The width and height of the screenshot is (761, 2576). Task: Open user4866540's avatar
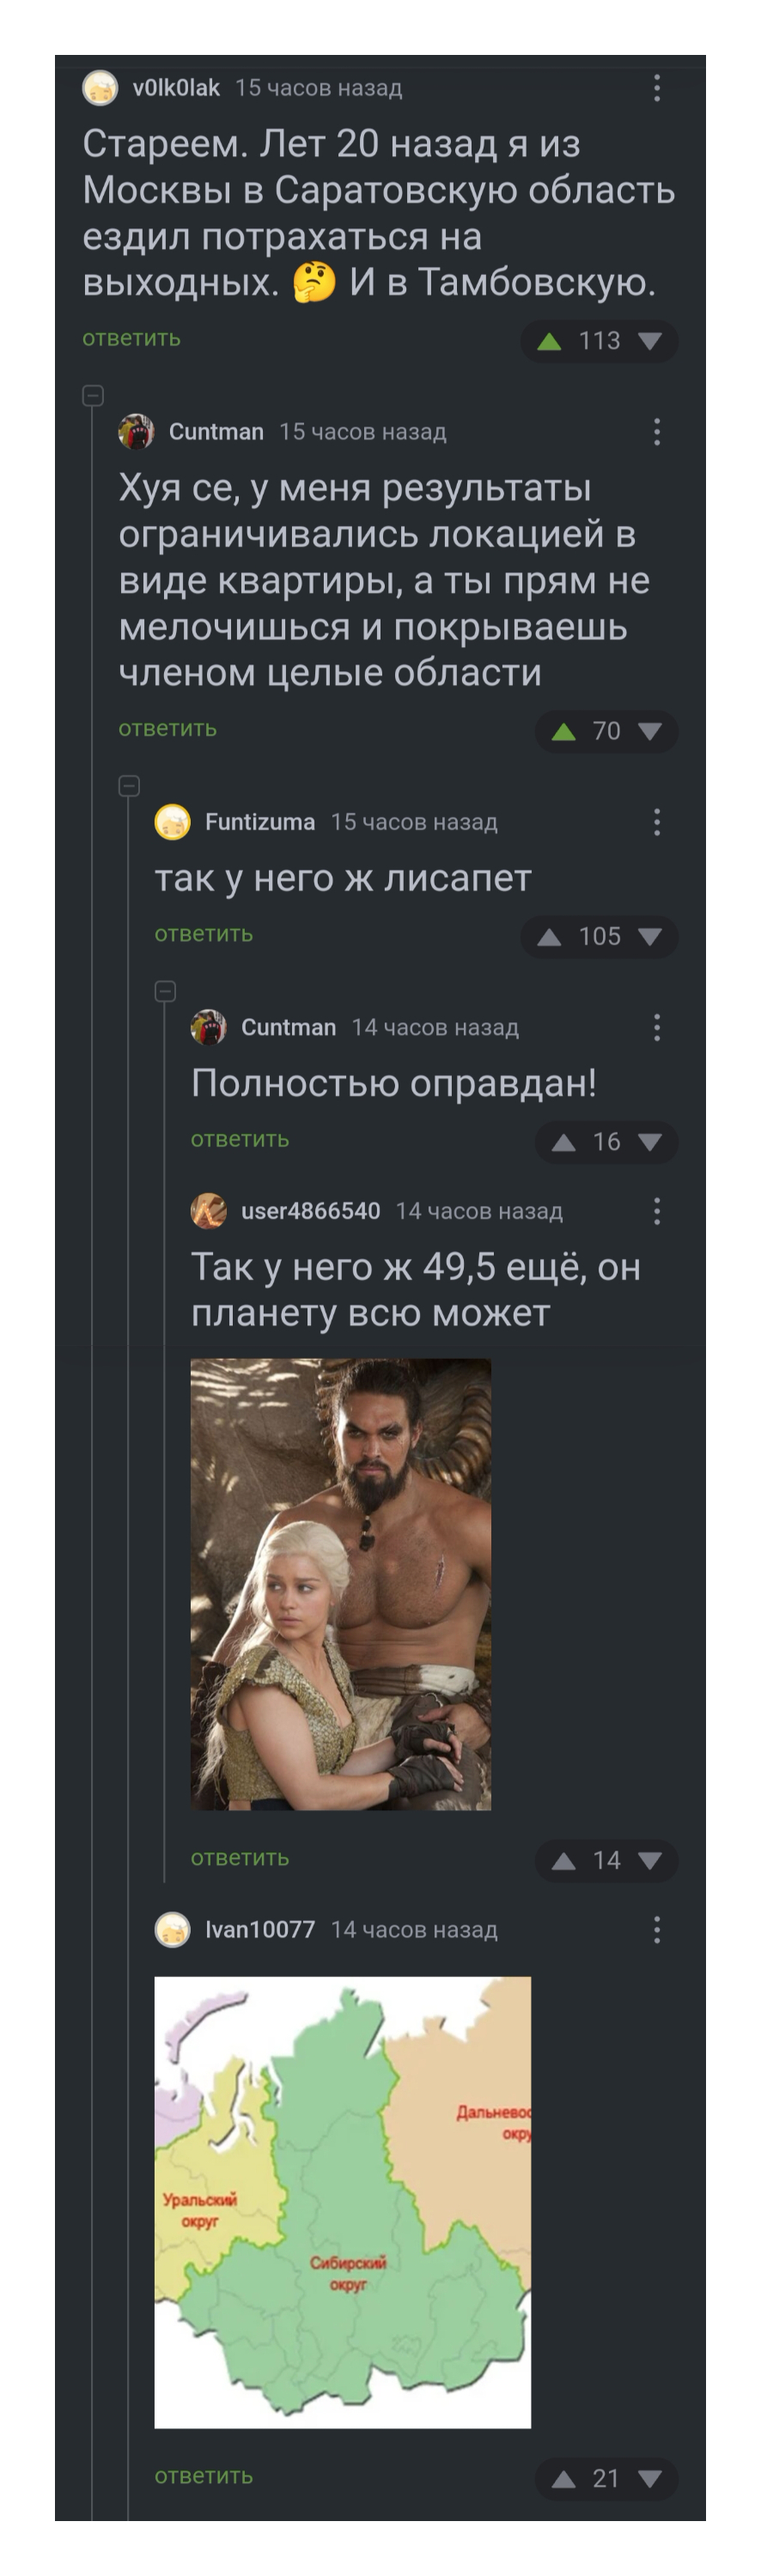(x=209, y=1211)
